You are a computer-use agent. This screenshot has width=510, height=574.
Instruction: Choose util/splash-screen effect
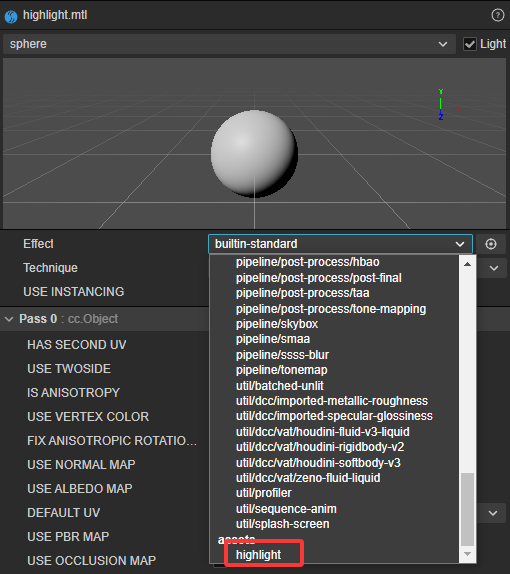pyautogui.click(x=283, y=524)
